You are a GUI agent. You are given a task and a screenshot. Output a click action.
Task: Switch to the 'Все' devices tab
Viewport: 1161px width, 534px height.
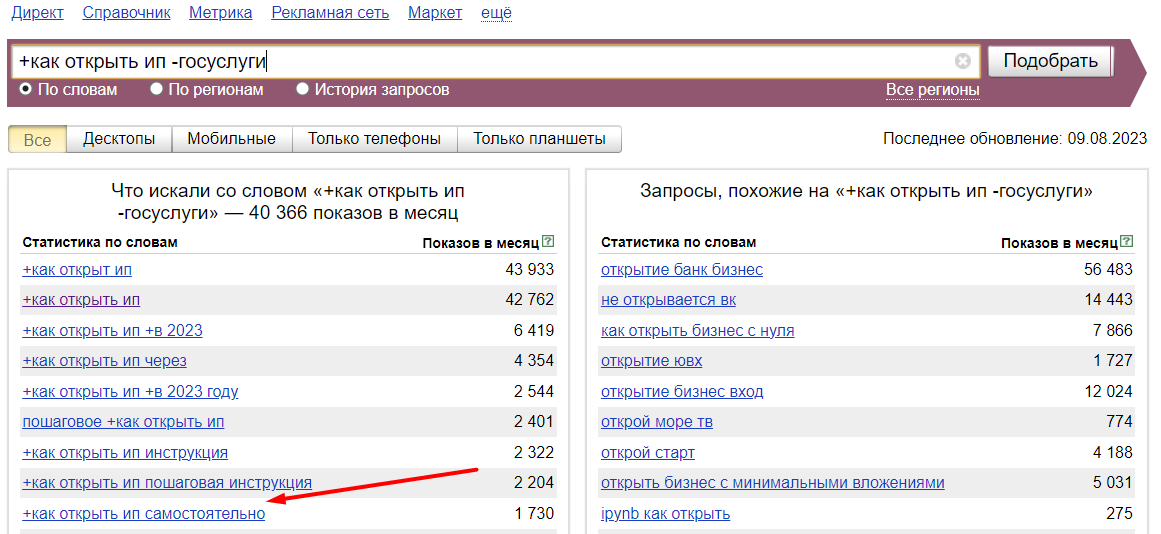click(38, 139)
